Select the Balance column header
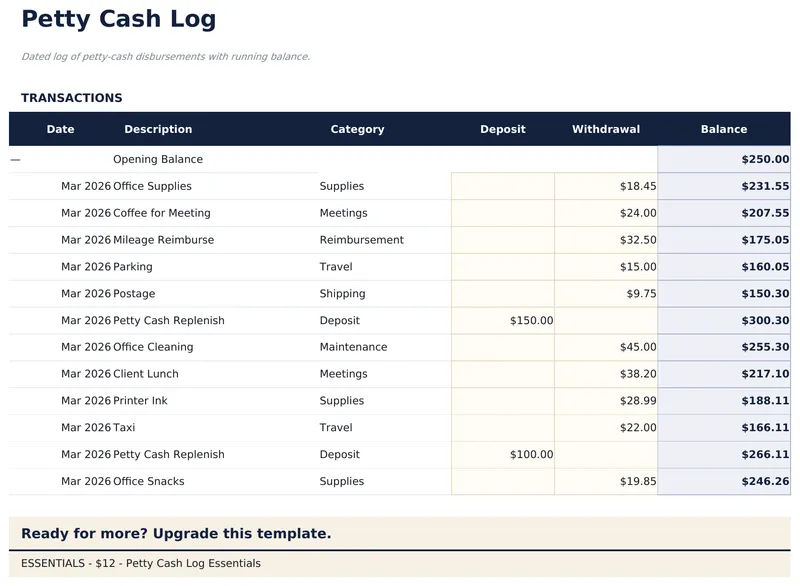 (724, 129)
